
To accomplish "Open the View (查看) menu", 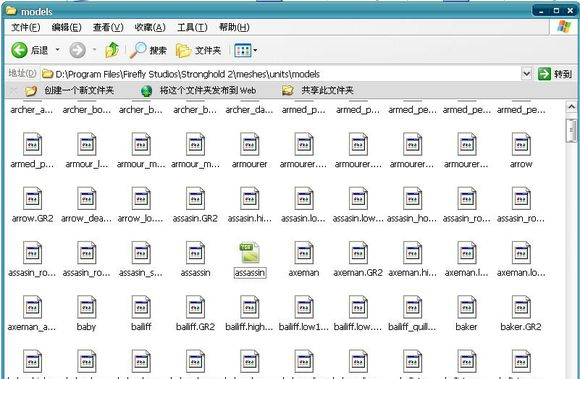I will (x=108, y=27).
